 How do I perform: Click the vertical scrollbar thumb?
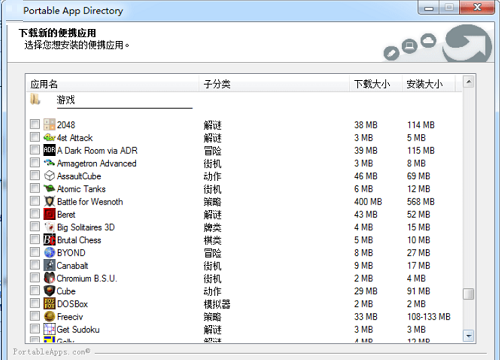pyautogui.click(x=469, y=294)
